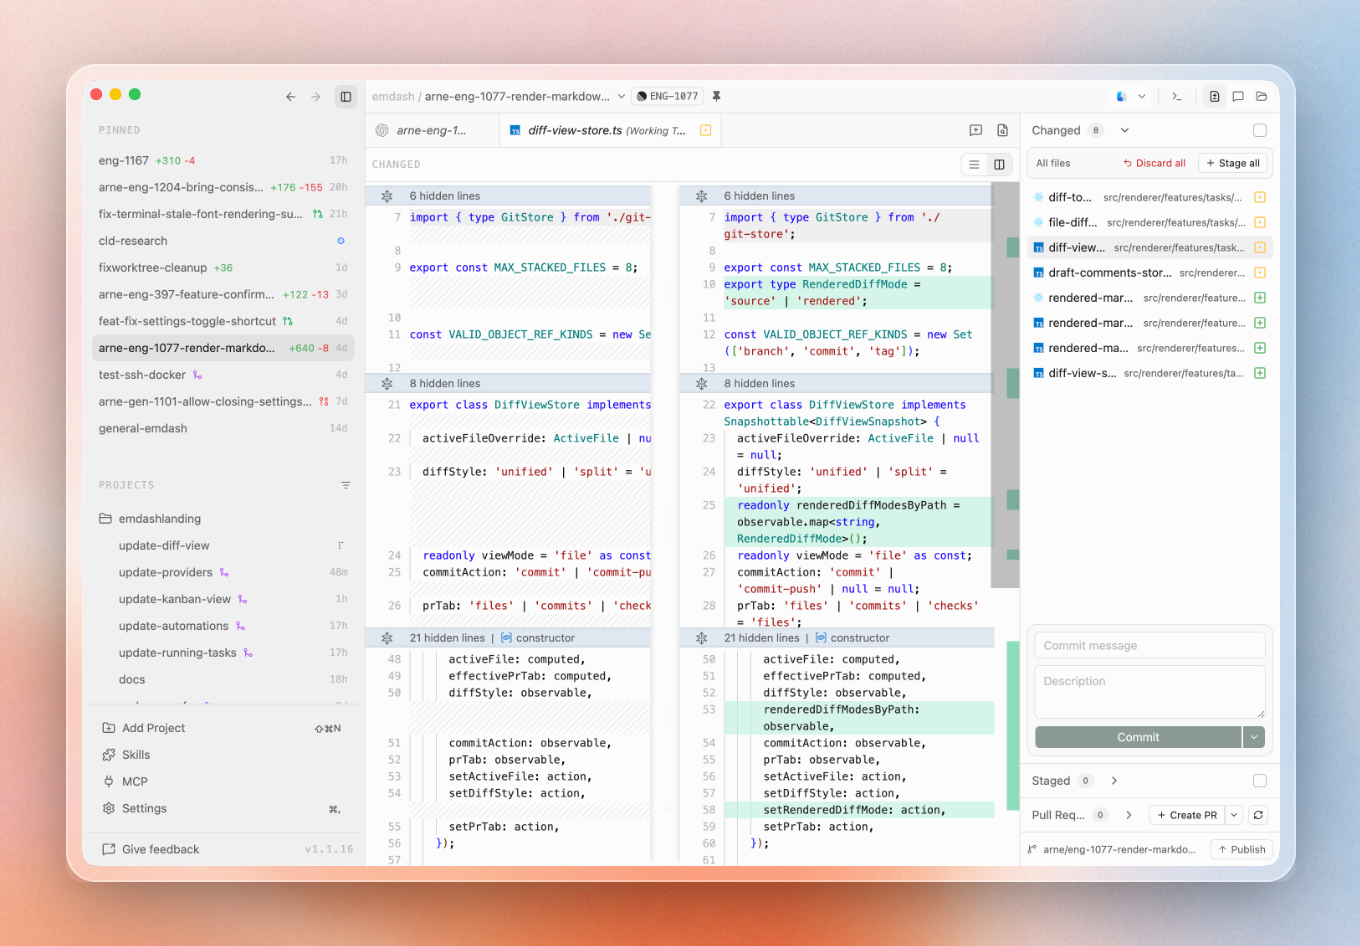Click added icon of diff-view-s... row
The image size is (1360, 946).
[1260, 373]
